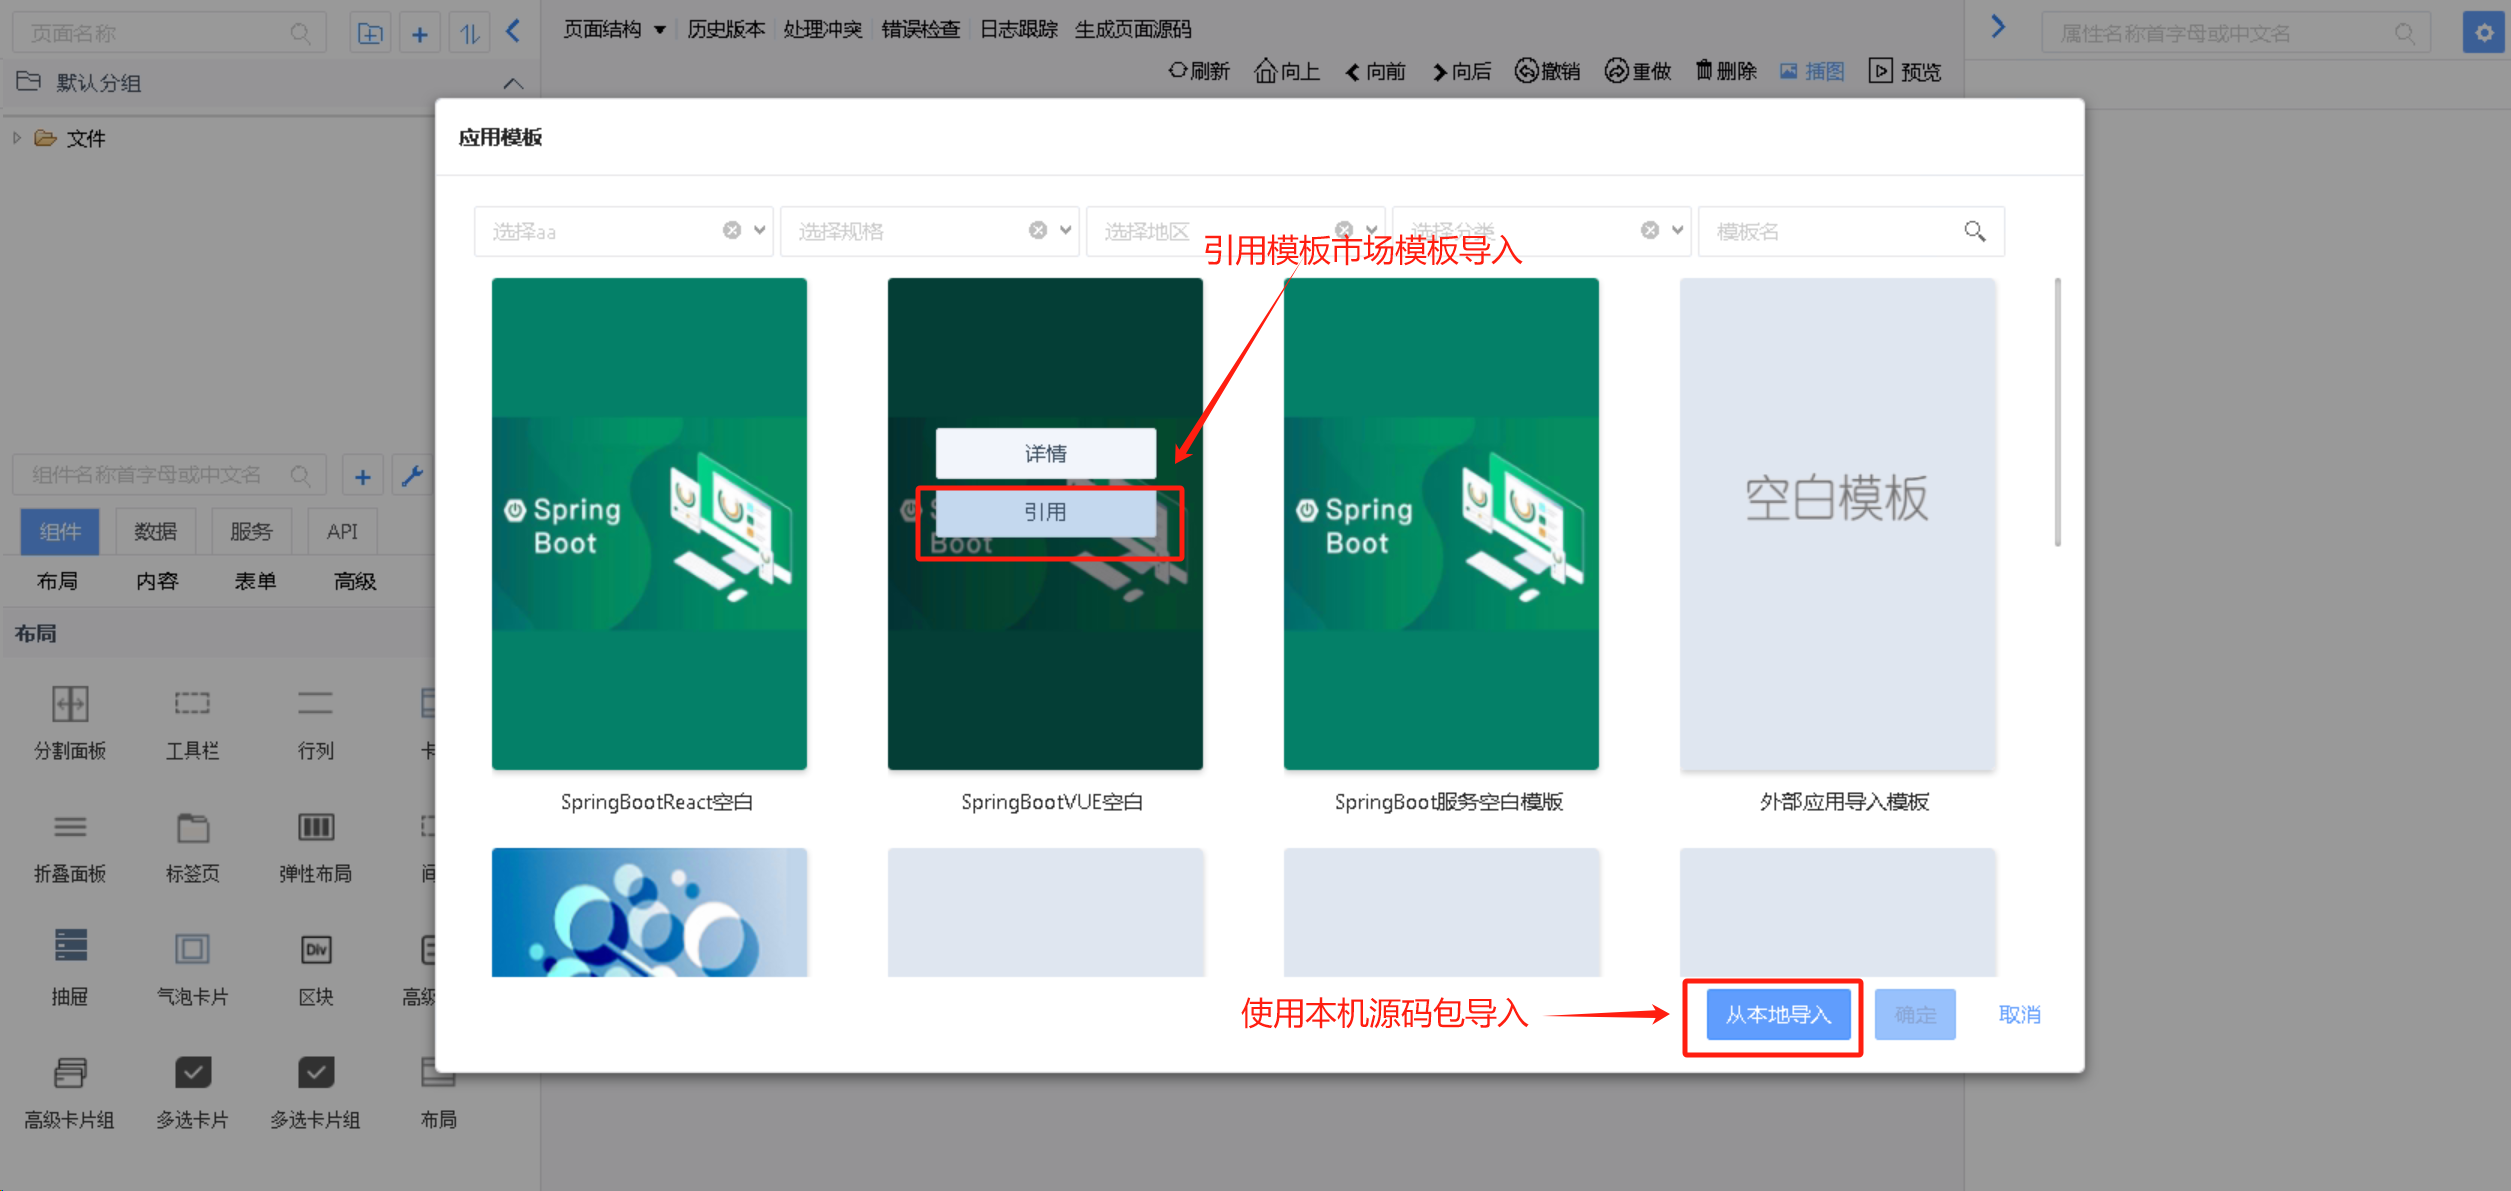Select the 工具栏 component icon
Image resolution: width=2511 pixels, height=1191 pixels.
pyautogui.click(x=192, y=704)
